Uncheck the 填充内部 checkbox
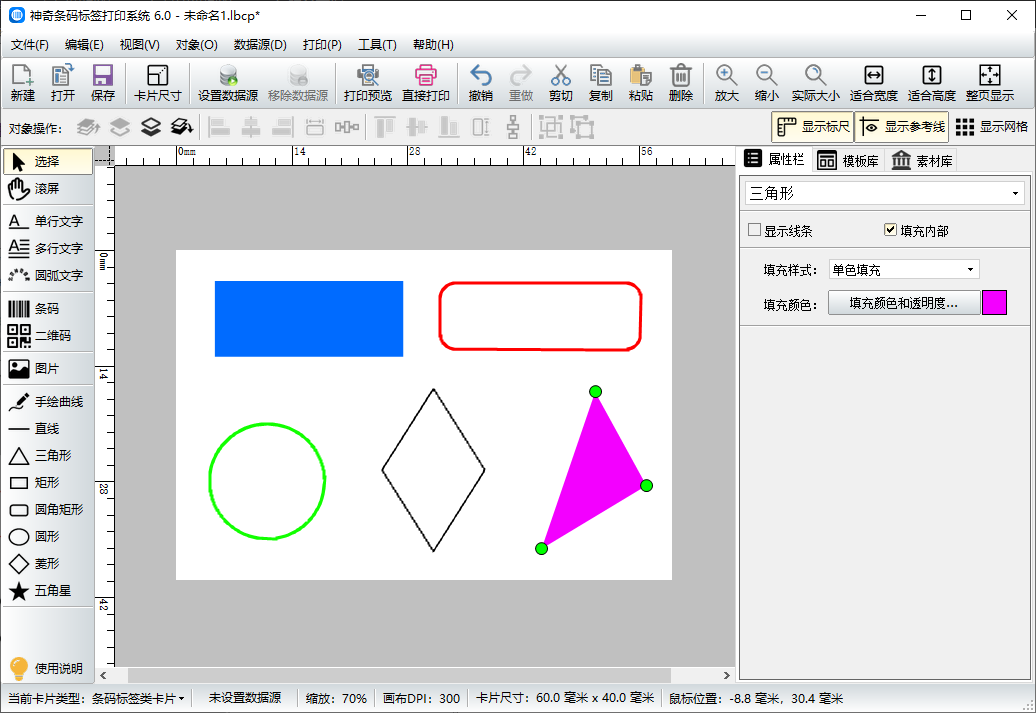Screen dimensions: 1036x713 click(x=891, y=231)
